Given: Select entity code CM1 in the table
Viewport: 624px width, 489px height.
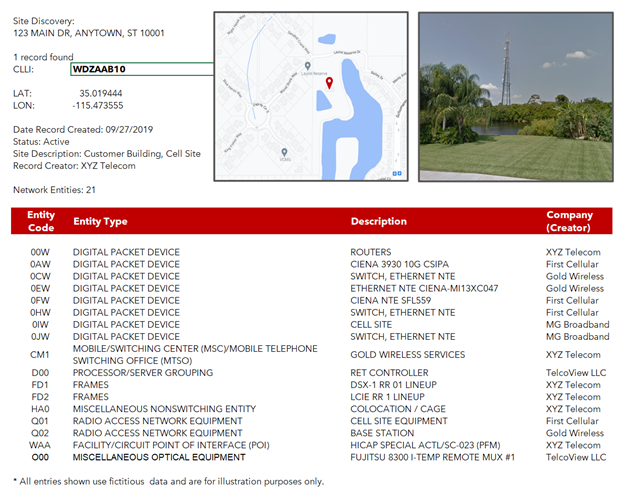Looking at the screenshot, I should pyautogui.click(x=40, y=355).
